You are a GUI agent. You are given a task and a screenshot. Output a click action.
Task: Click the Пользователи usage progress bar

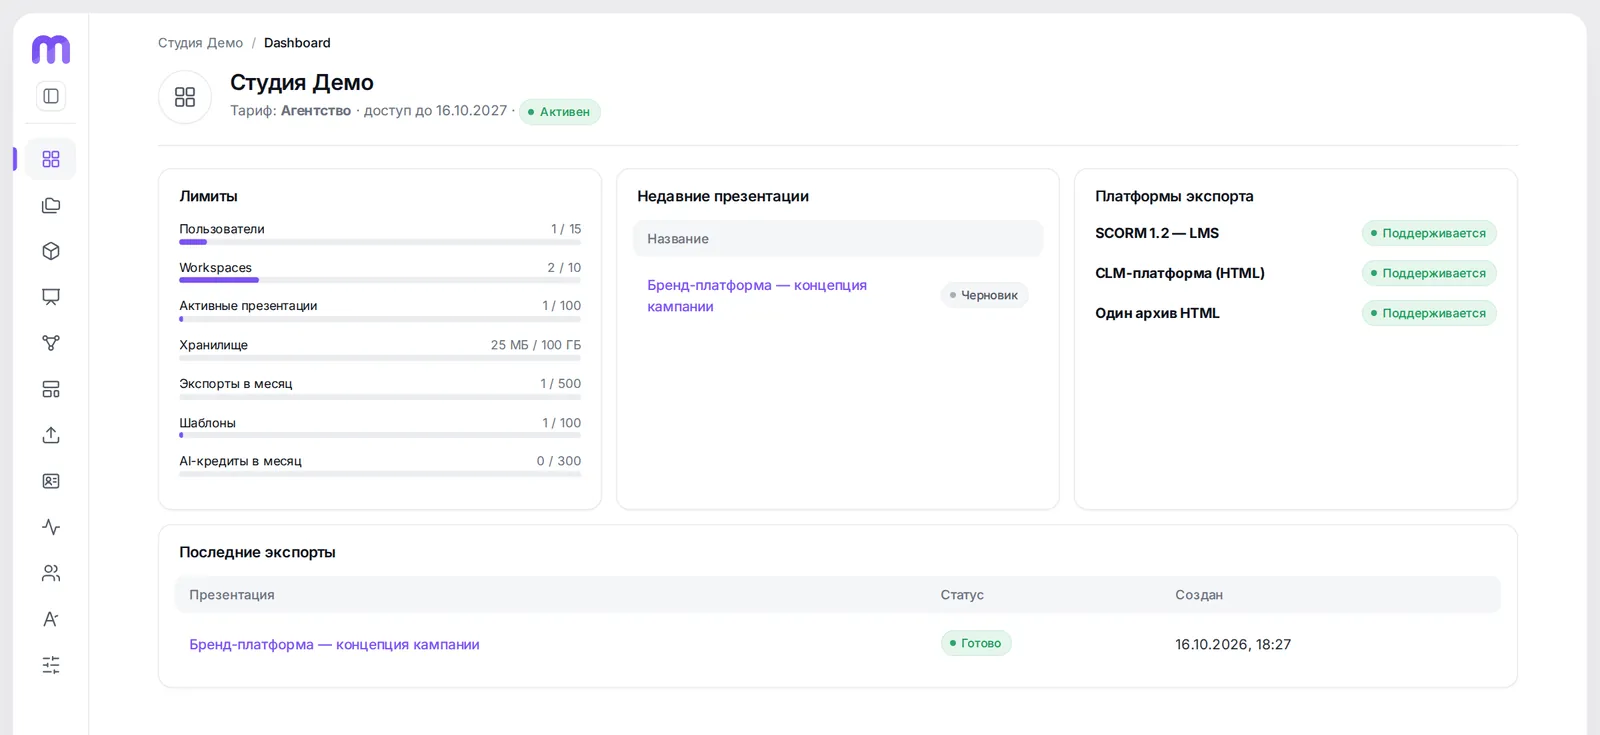(380, 242)
